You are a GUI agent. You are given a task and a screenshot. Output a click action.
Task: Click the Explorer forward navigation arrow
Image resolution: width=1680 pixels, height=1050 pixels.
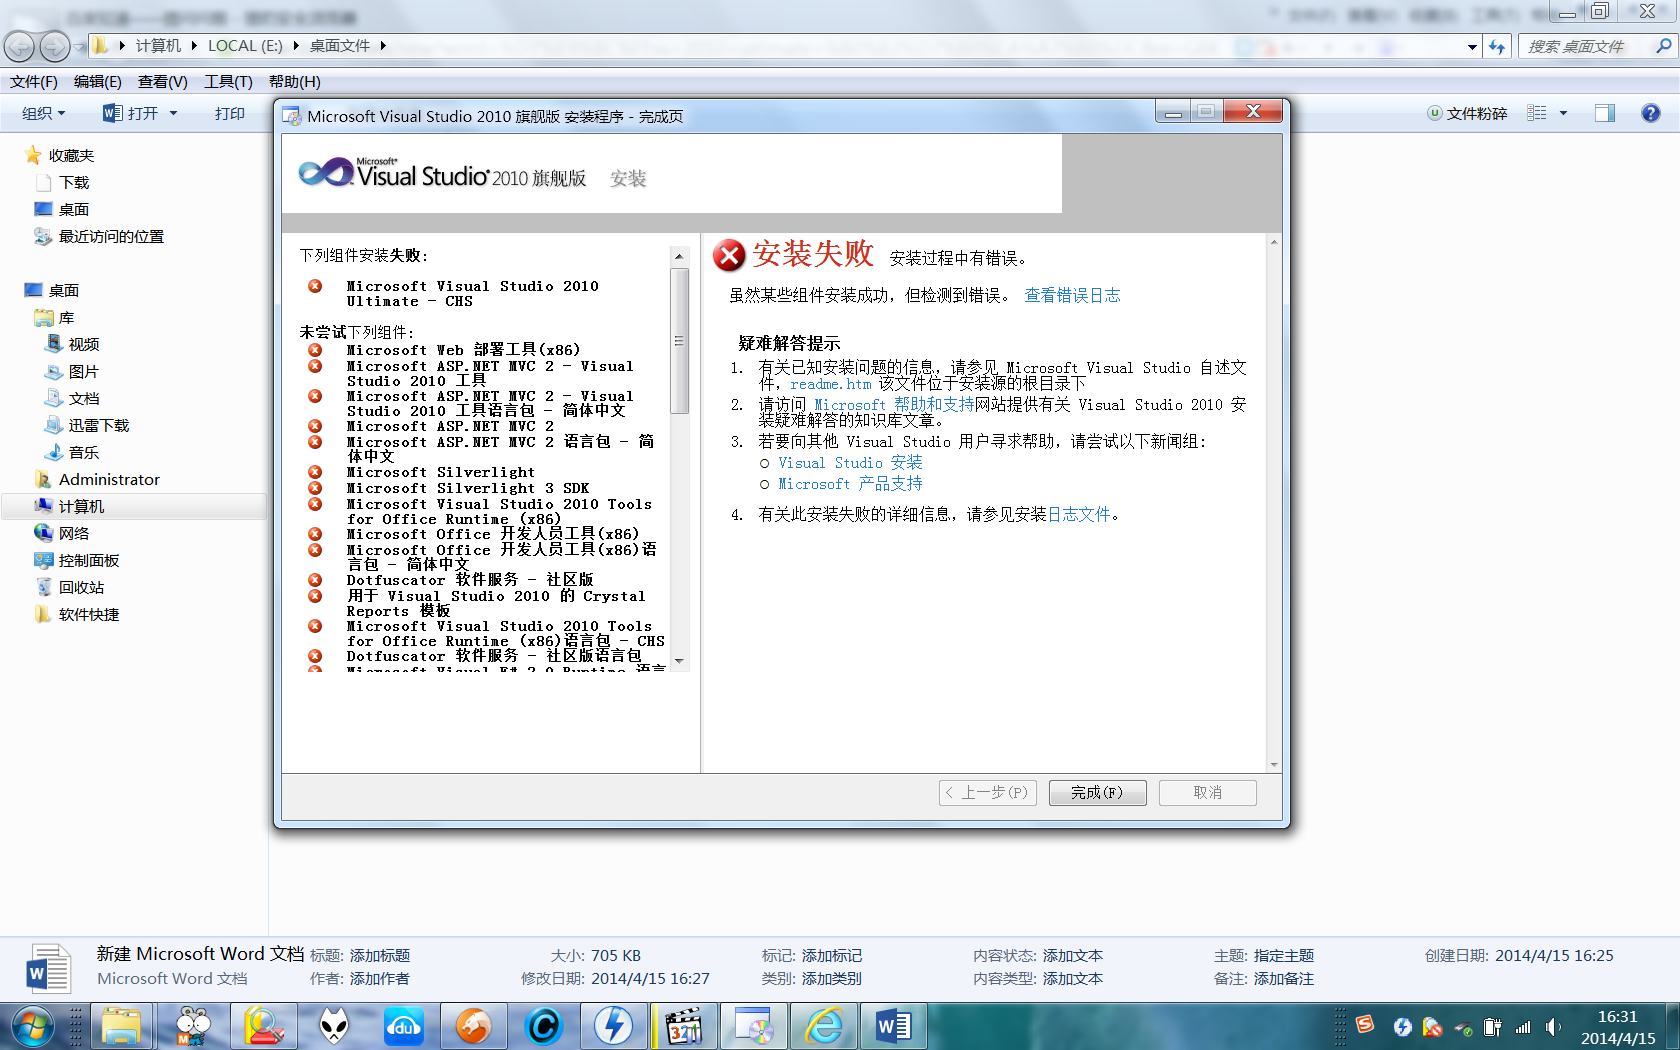(55, 46)
